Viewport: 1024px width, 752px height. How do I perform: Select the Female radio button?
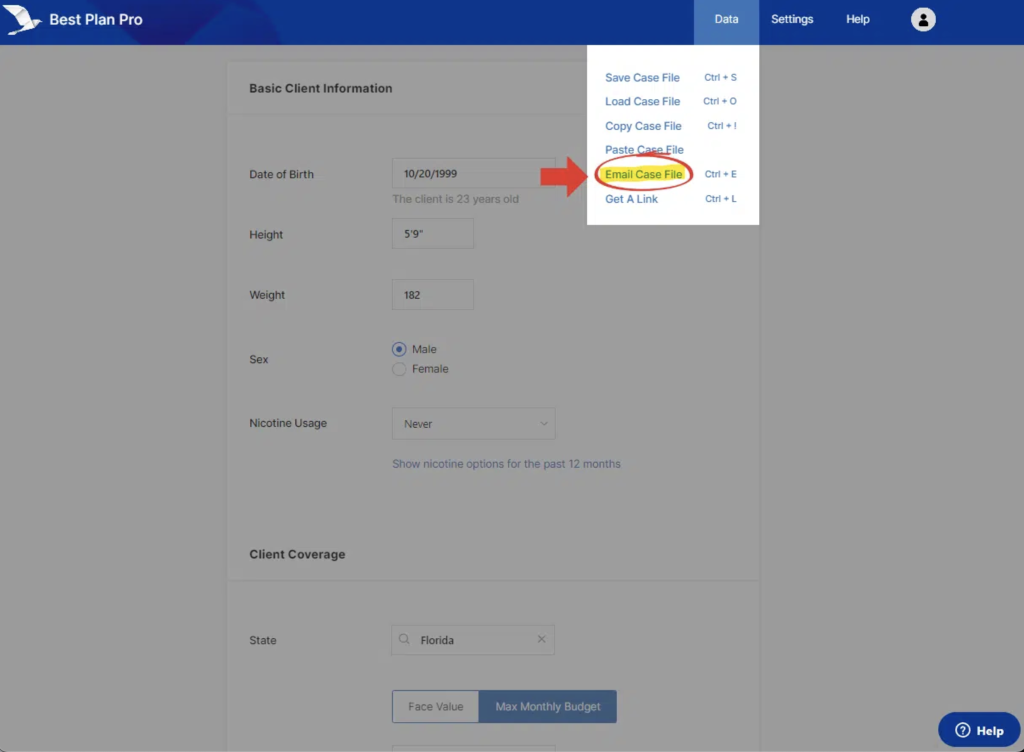[399, 369]
